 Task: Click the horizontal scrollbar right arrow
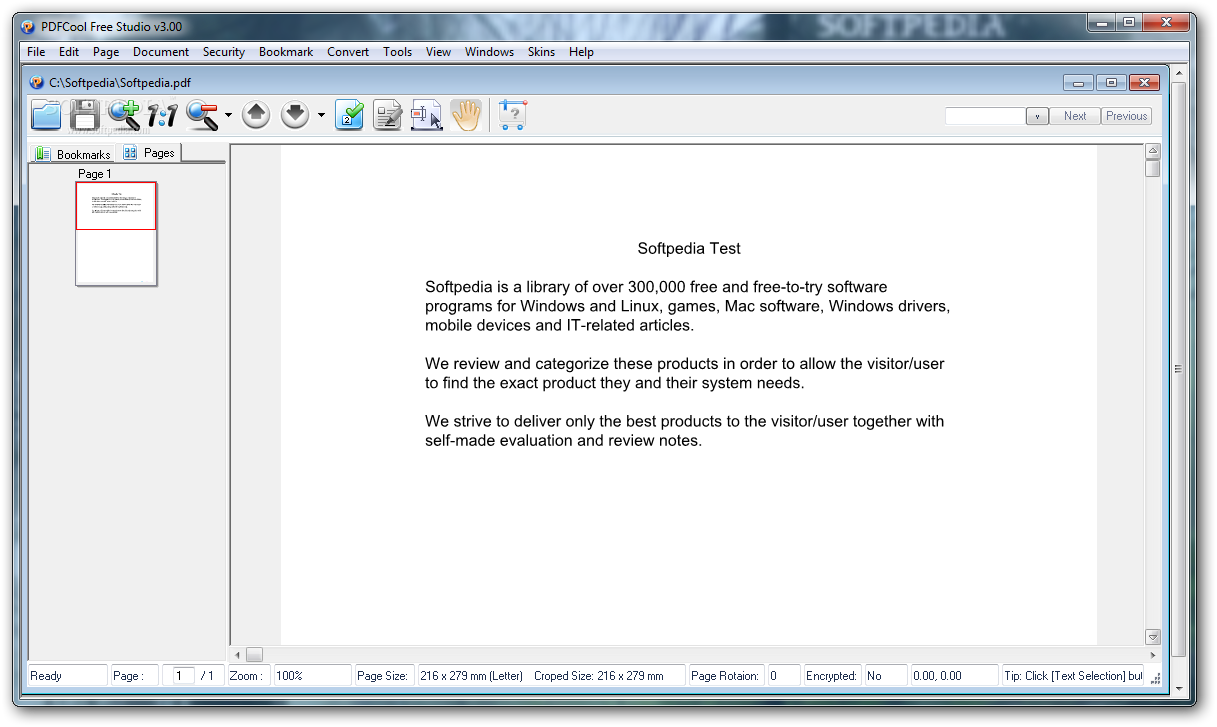(x=1152, y=655)
